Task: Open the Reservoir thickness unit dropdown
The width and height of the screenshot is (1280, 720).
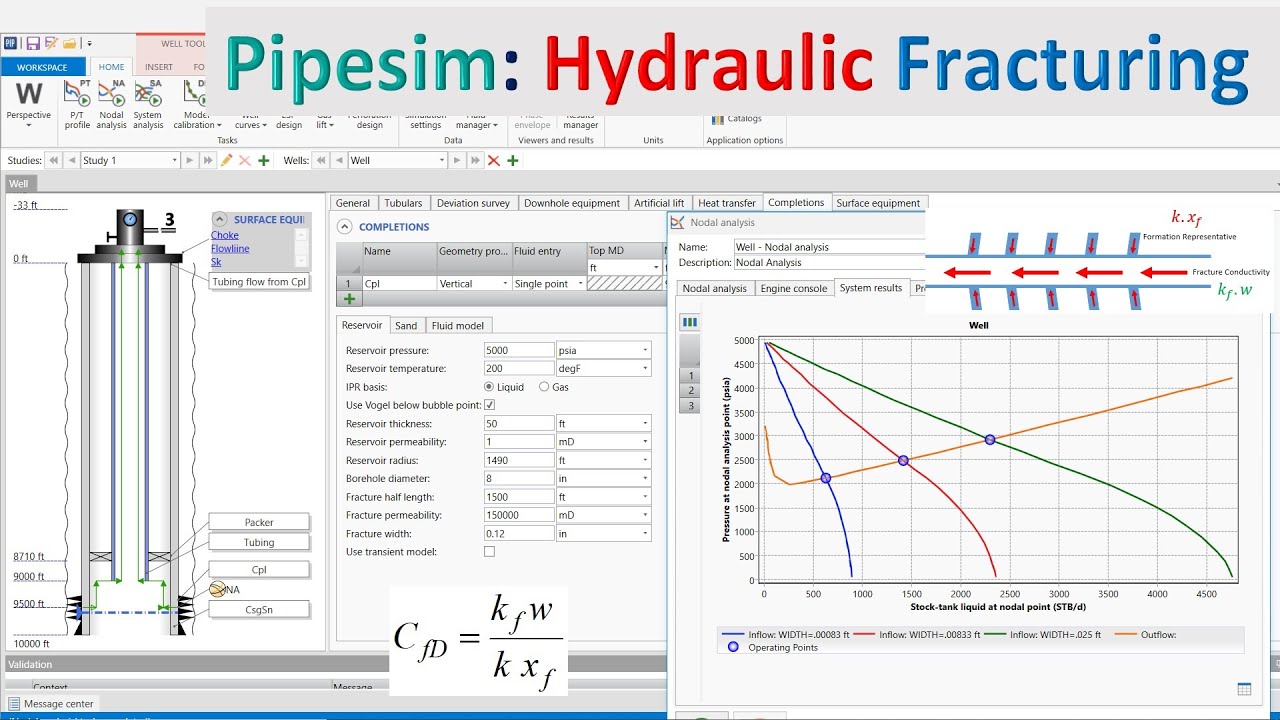Action: click(x=647, y=424)
